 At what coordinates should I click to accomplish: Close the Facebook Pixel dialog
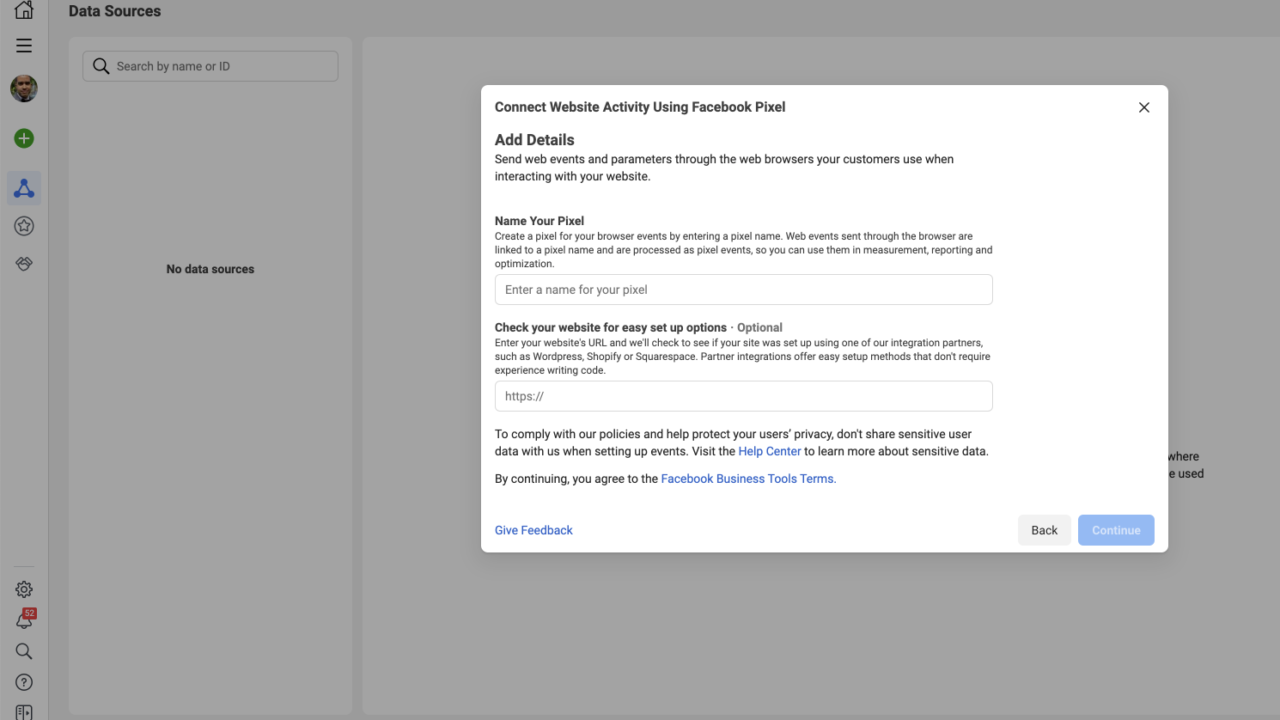click(x=1144, y=107)
